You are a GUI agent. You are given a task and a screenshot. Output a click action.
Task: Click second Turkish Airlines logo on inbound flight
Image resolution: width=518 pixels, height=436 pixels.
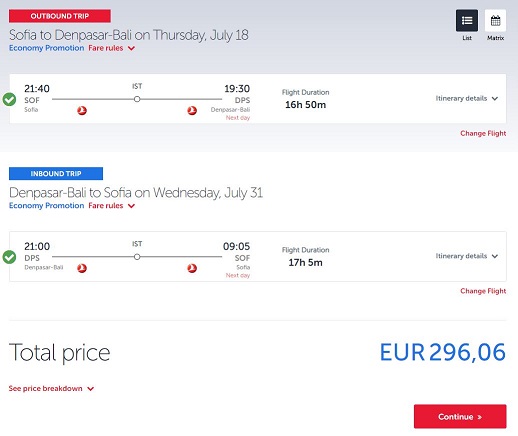pos(192,268)
